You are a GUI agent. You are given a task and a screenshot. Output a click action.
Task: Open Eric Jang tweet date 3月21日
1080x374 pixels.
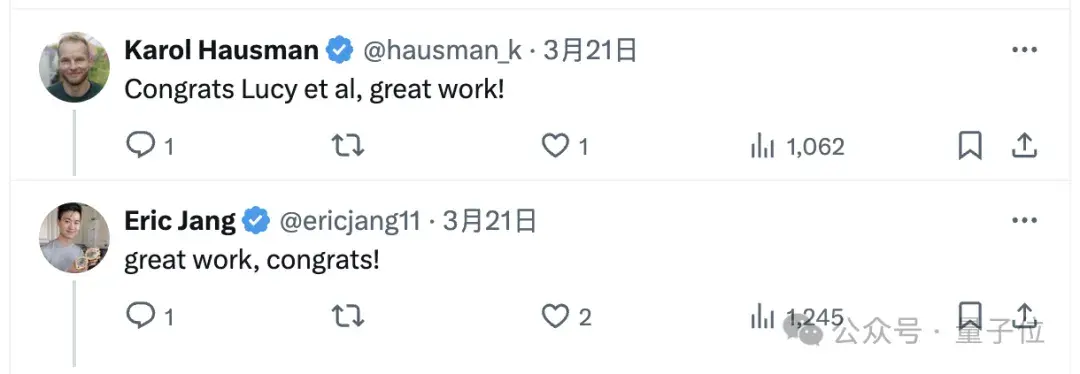(x=490, y=220)
